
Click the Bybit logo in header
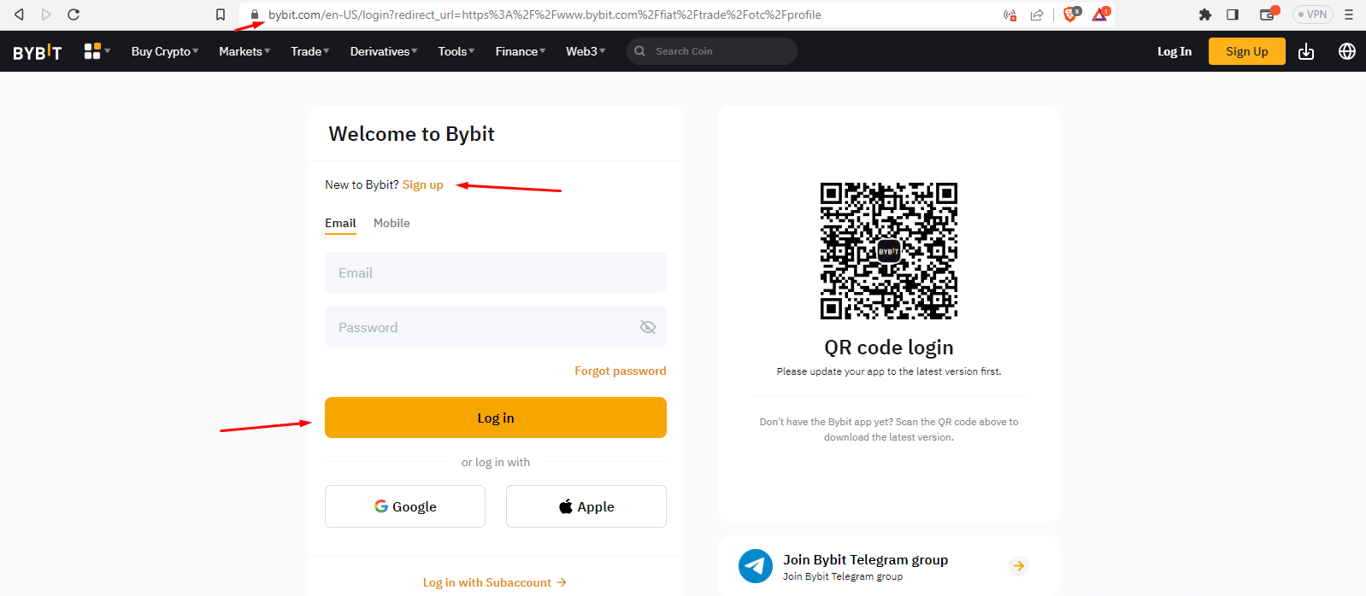37,52
